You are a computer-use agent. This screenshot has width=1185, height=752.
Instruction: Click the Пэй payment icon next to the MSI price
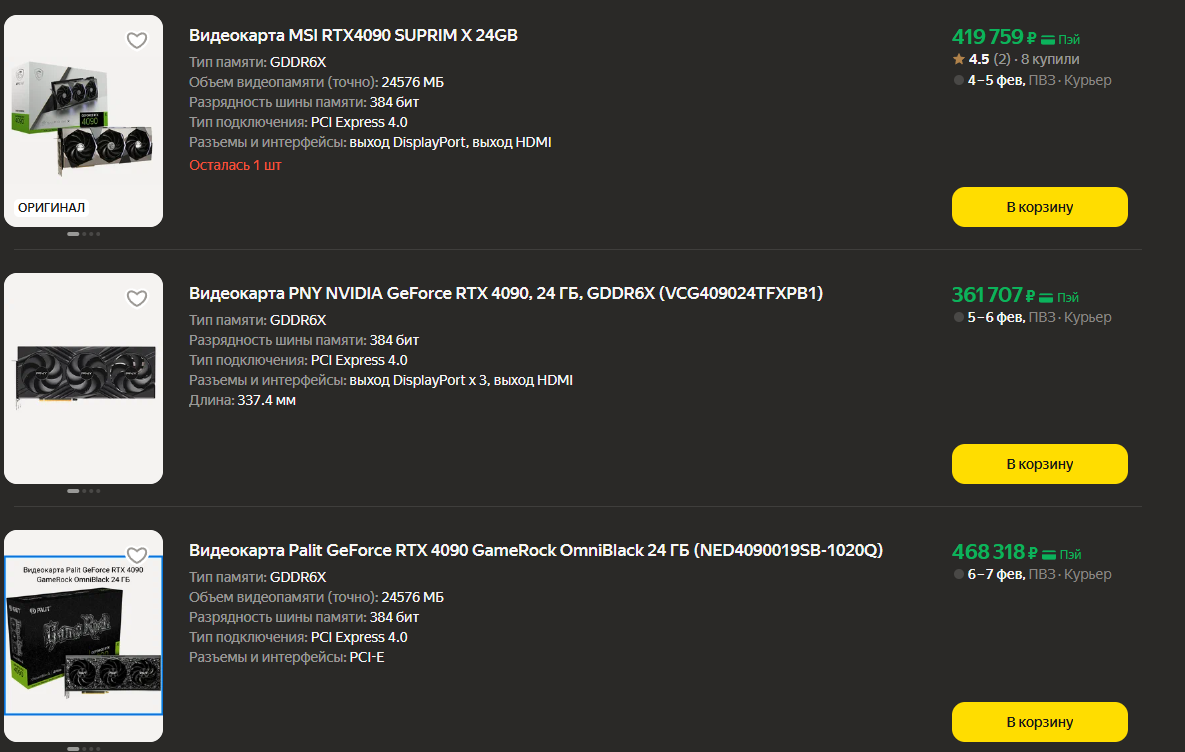click(1057, 41)
